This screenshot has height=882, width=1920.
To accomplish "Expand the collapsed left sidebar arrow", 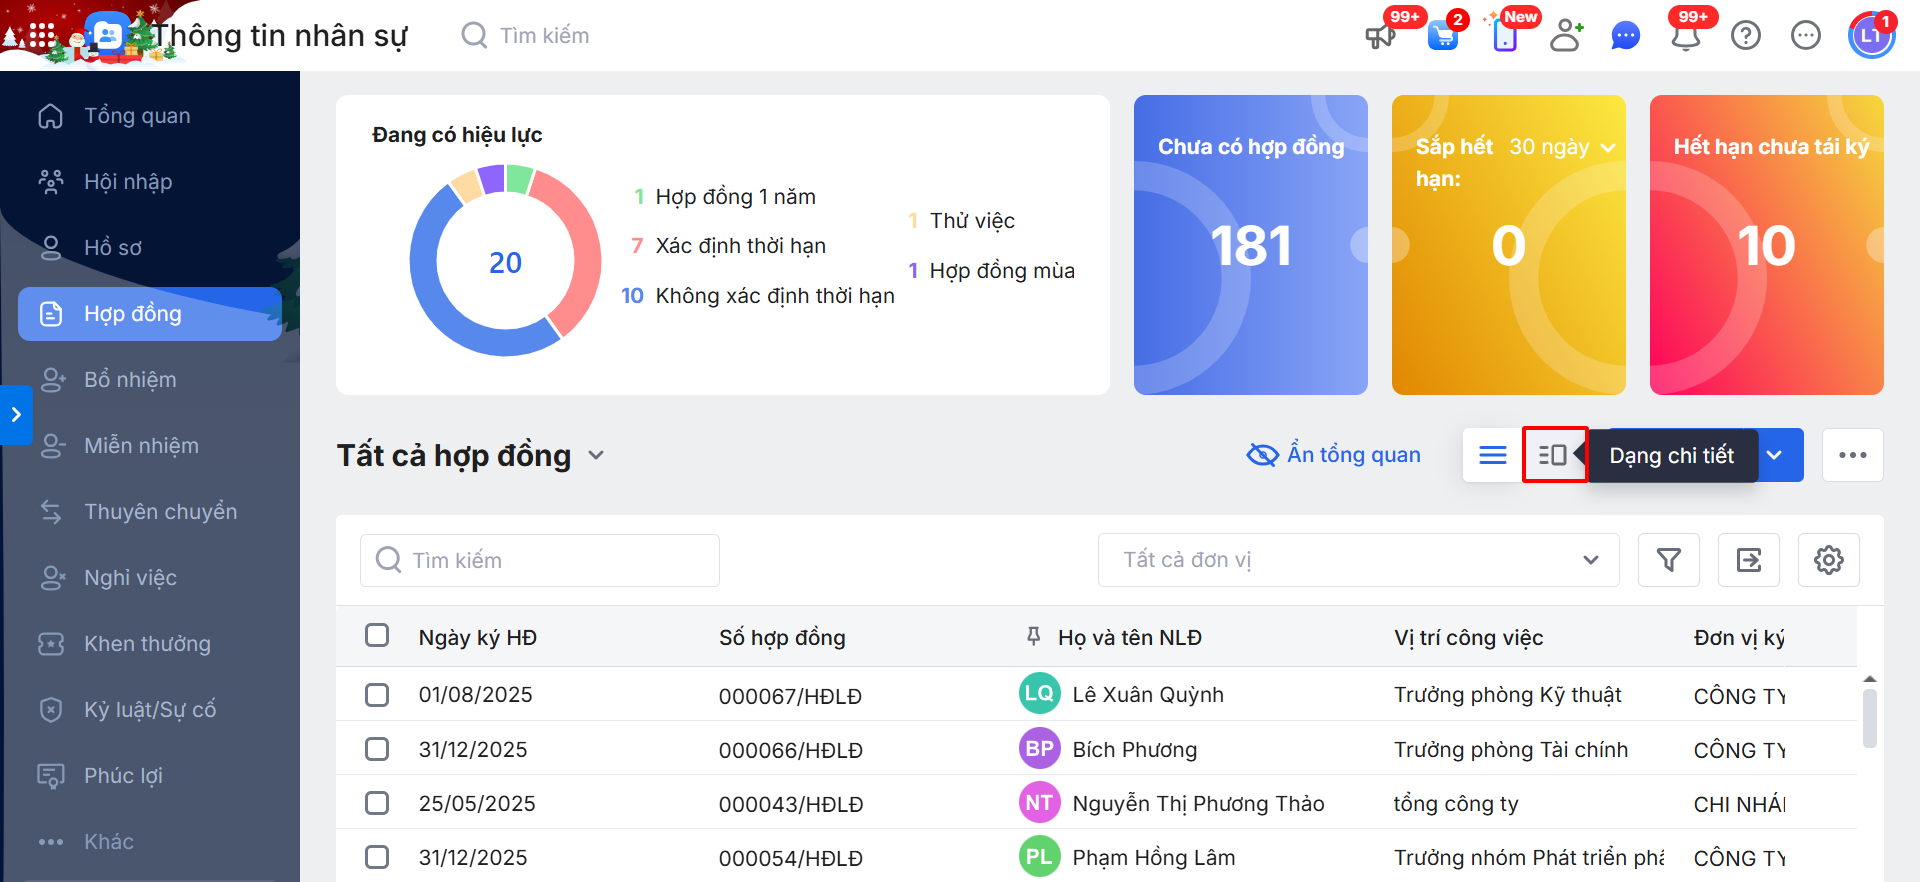I will click(x=16, y=414).
